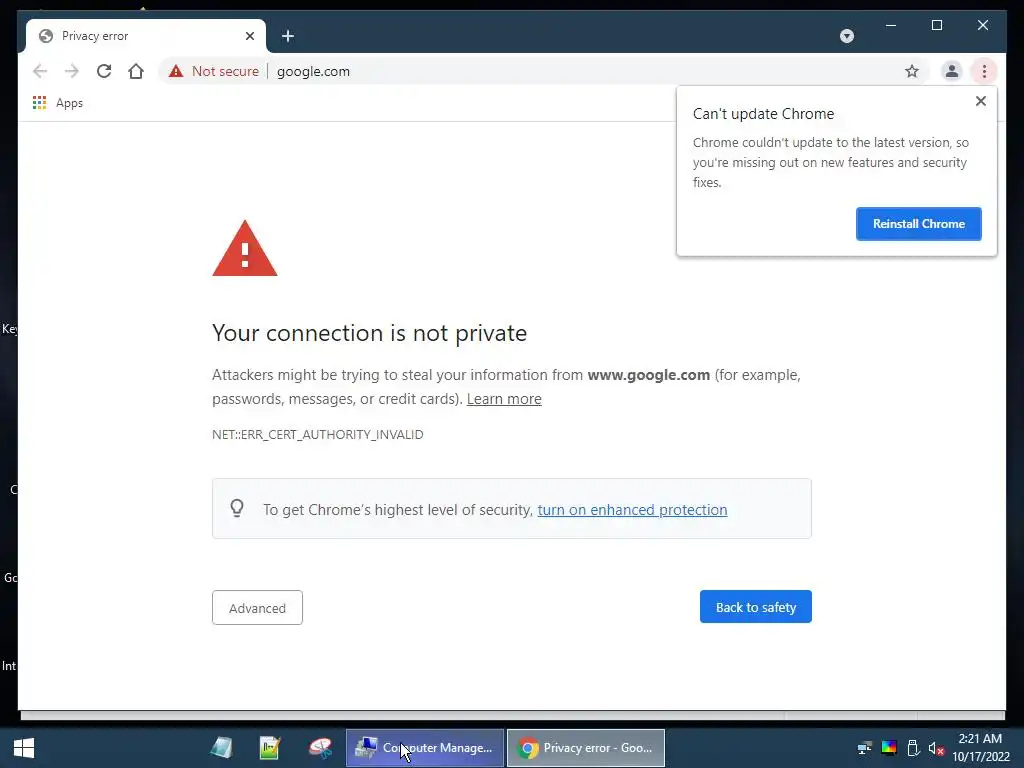
Task: Open the tab search dropdown arrow
Action: (x=846, y=36)
